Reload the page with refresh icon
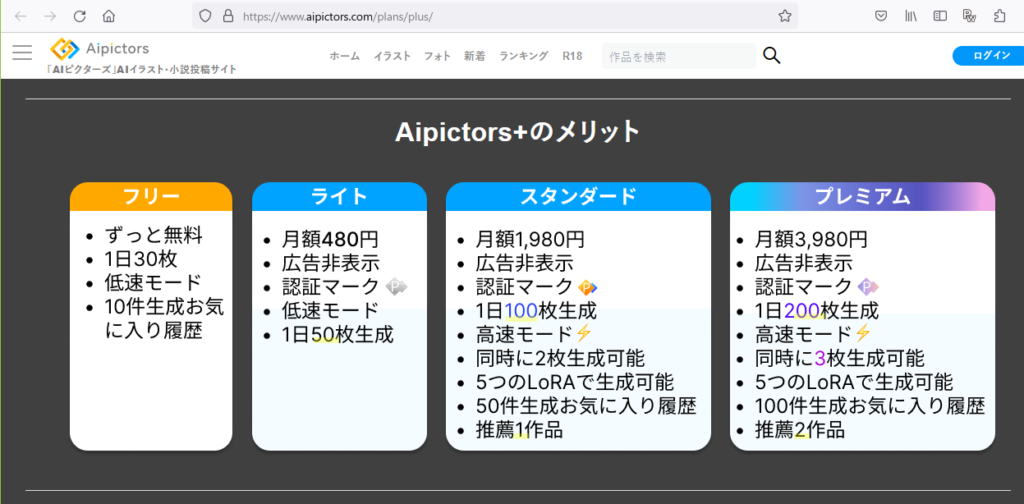 [x=80, y=16]
